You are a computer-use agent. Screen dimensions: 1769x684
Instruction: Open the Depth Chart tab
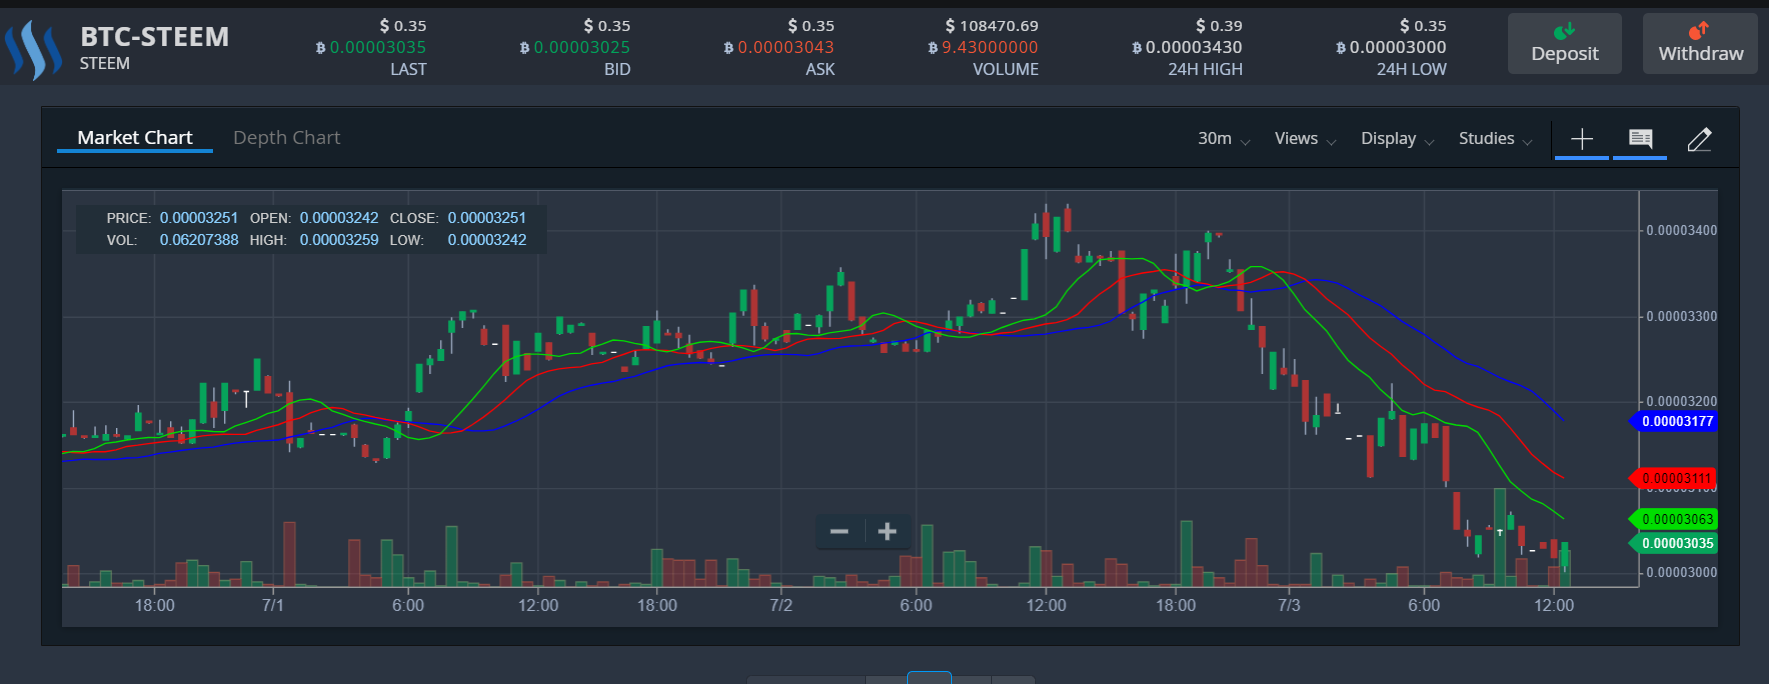coord(287,138)
